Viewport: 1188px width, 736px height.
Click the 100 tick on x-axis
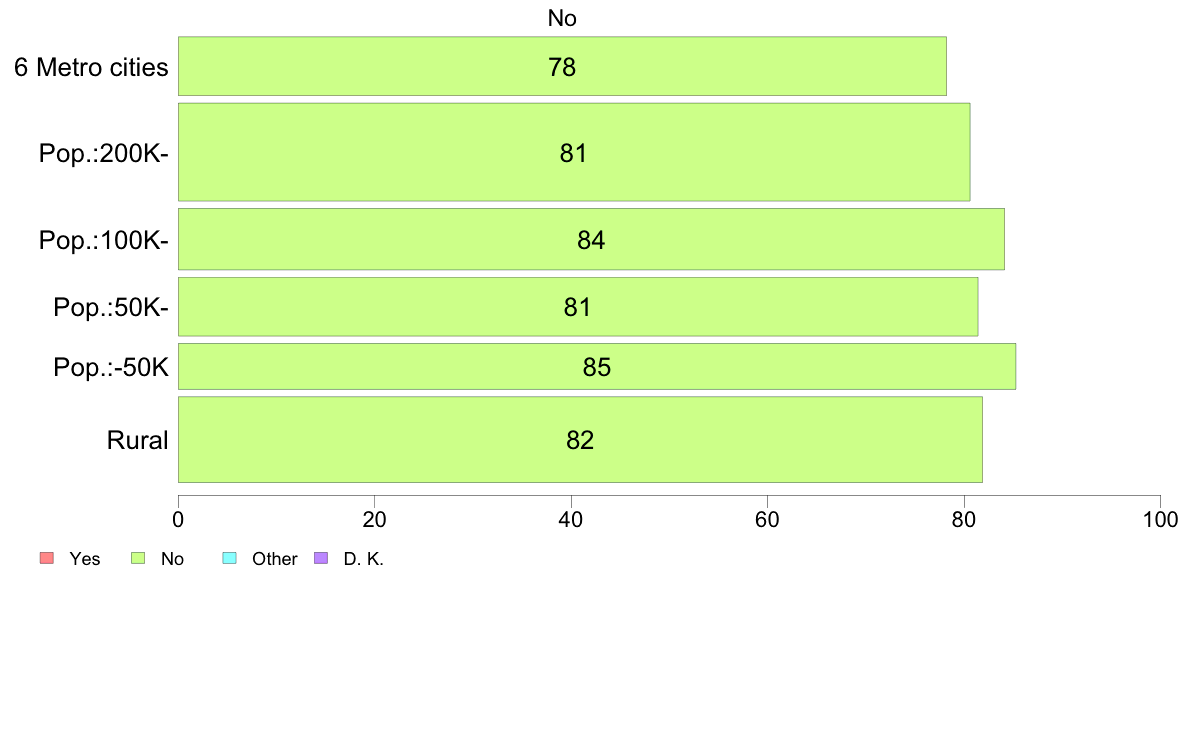[1160, 519]
